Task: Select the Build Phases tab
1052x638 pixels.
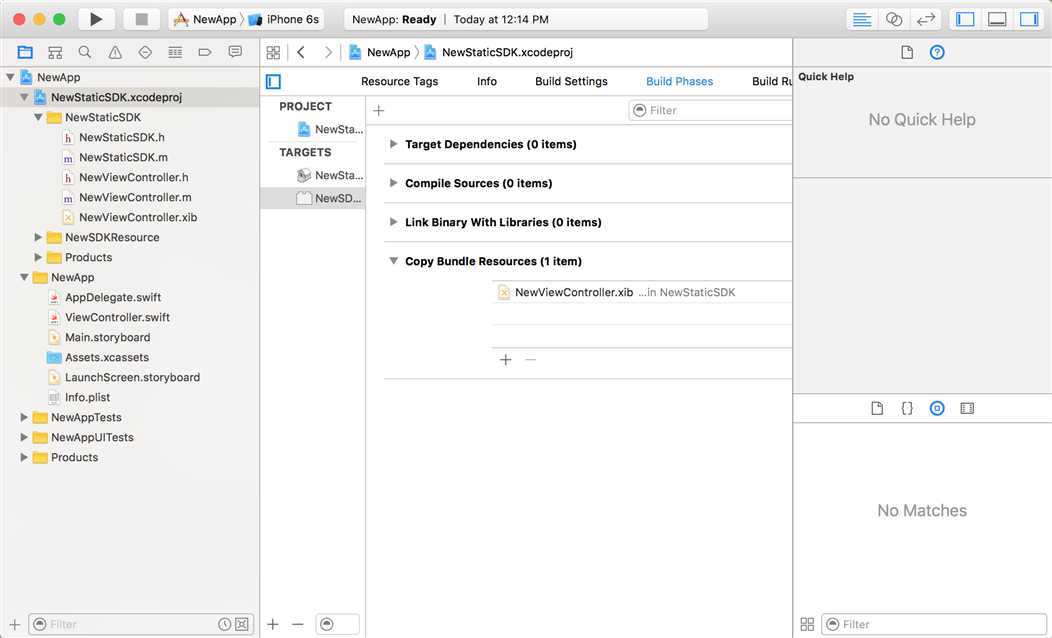Action: click(x=680, y=81)
